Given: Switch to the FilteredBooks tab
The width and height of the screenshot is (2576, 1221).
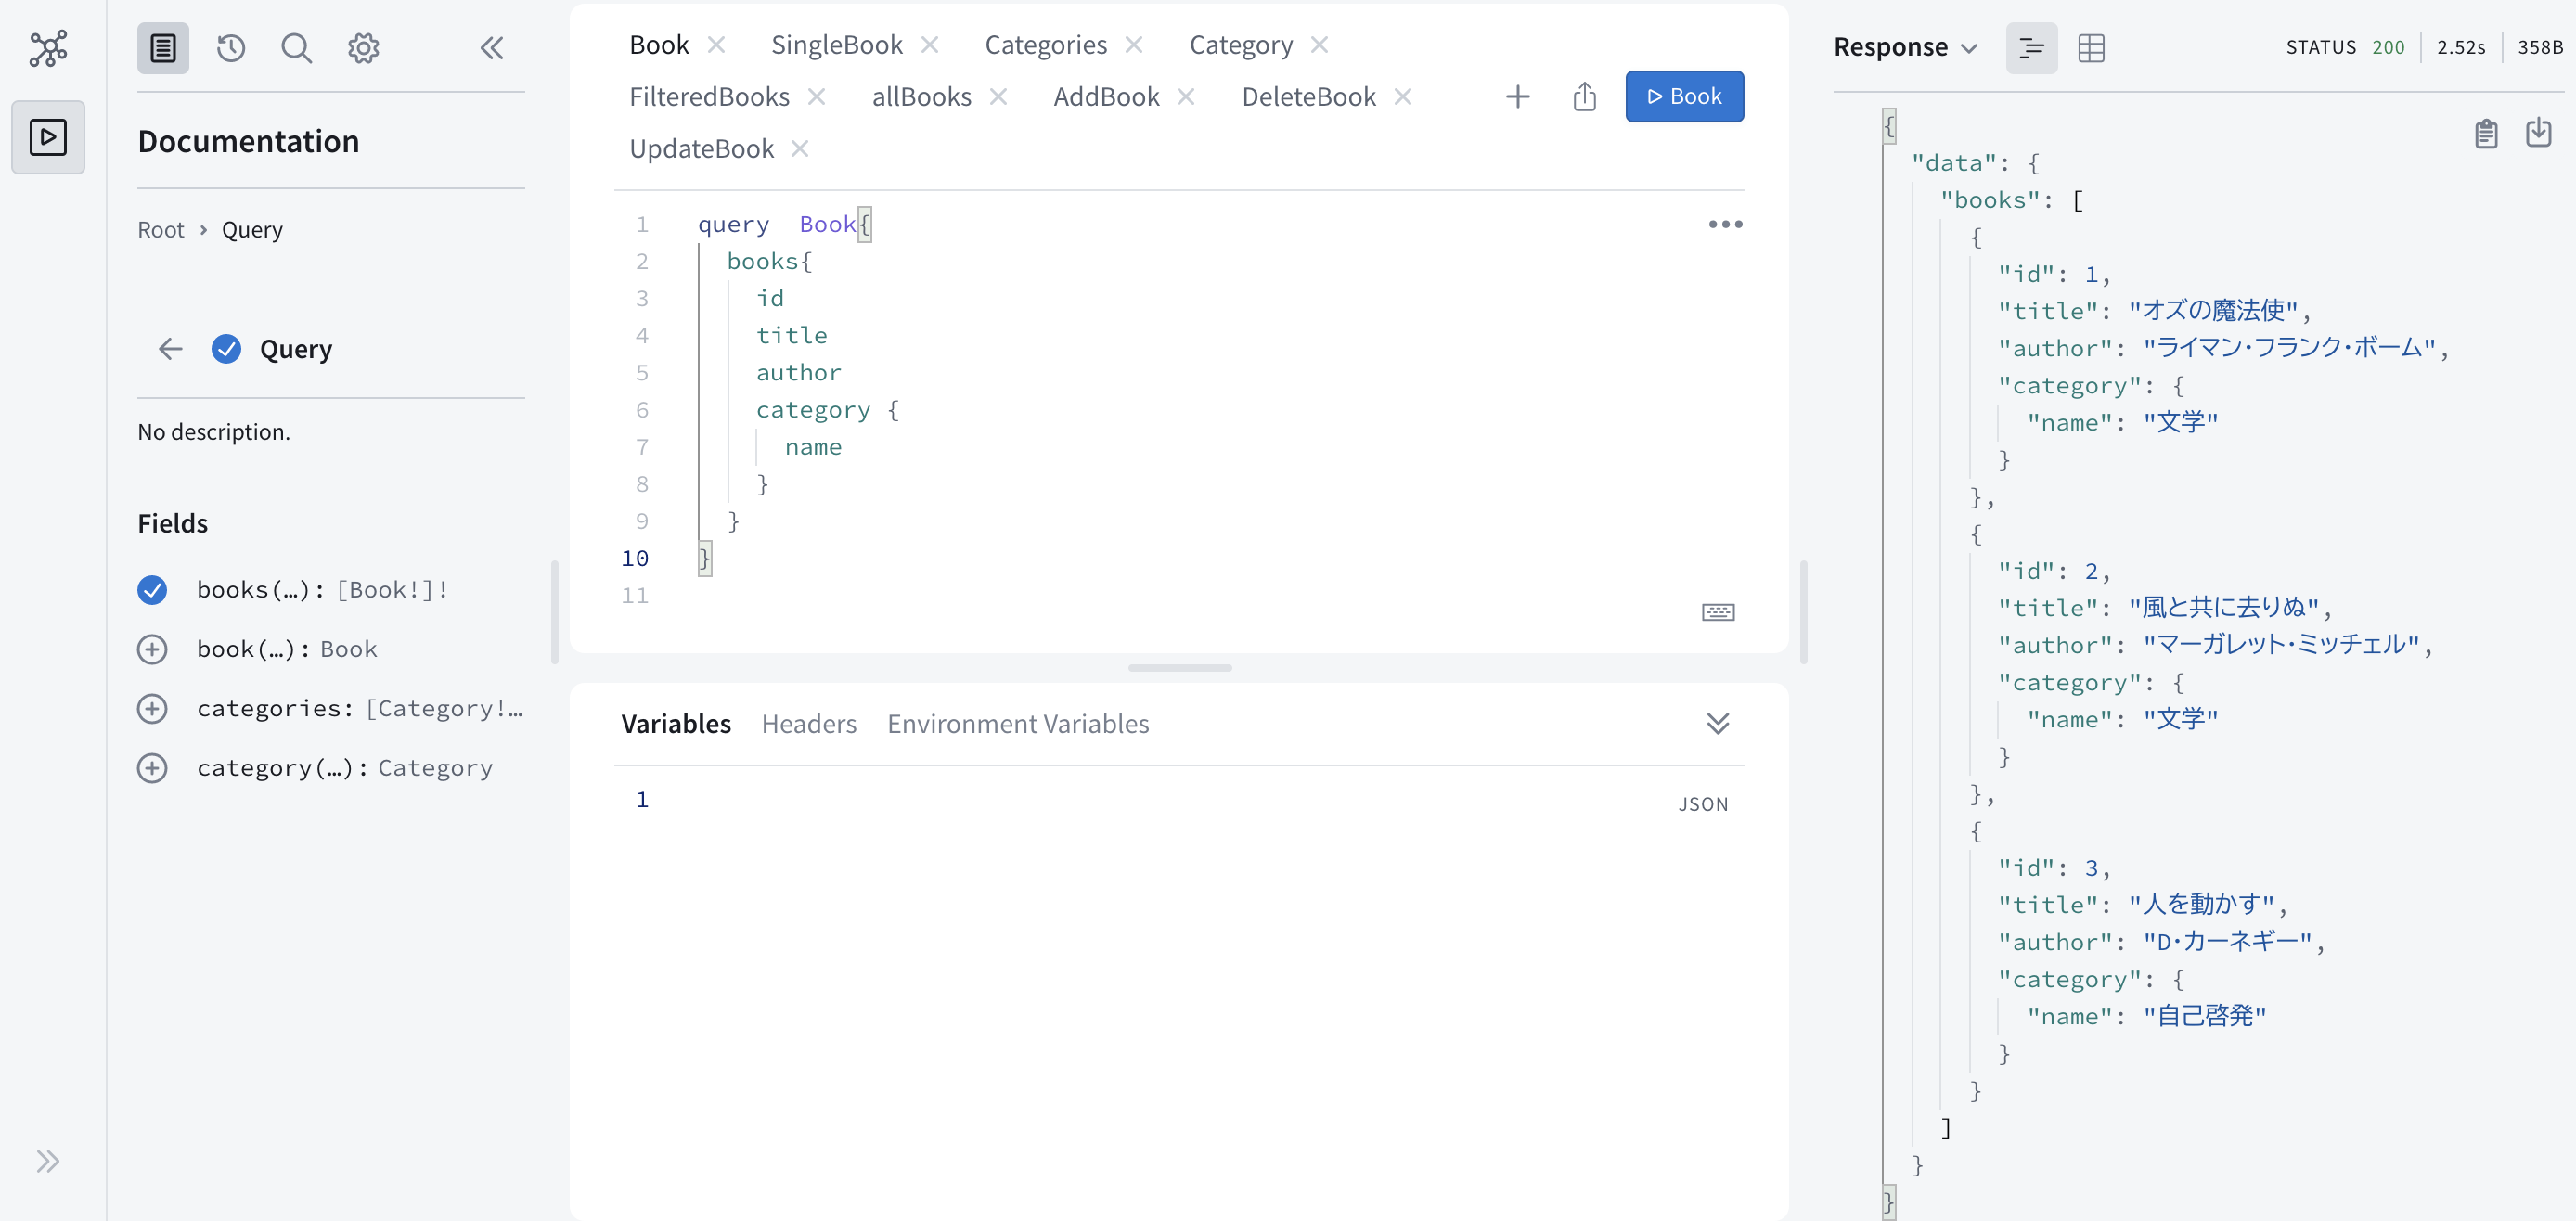Looking at the screenshot, I should click(709, 96).
